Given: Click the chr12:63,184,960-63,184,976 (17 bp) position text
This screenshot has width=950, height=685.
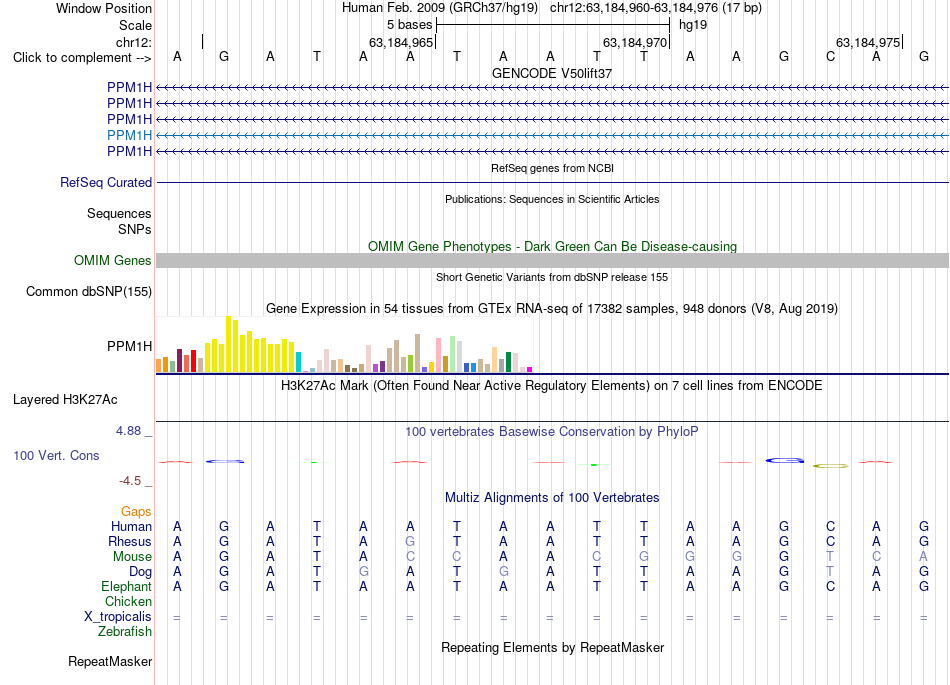Looking at the screenshot, I should click(656, 8).
